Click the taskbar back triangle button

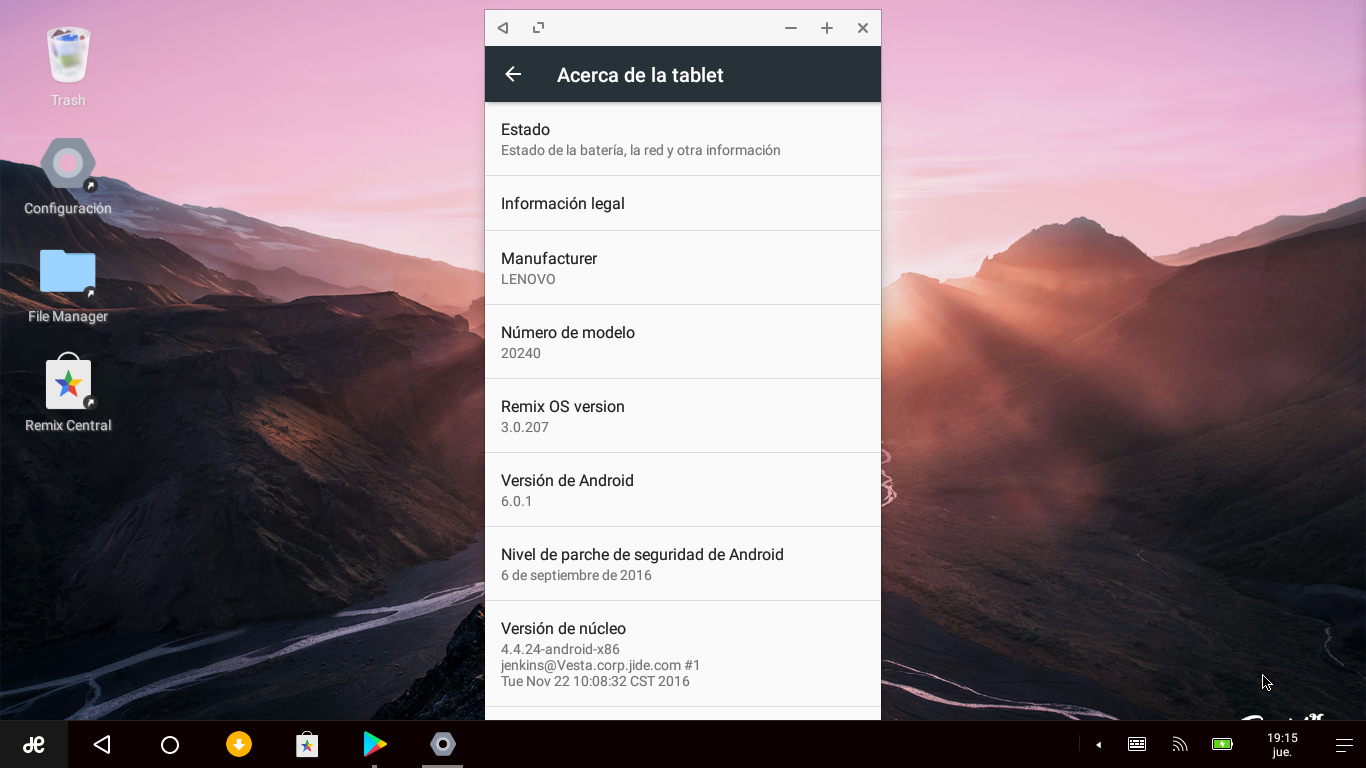pos(102,744)
